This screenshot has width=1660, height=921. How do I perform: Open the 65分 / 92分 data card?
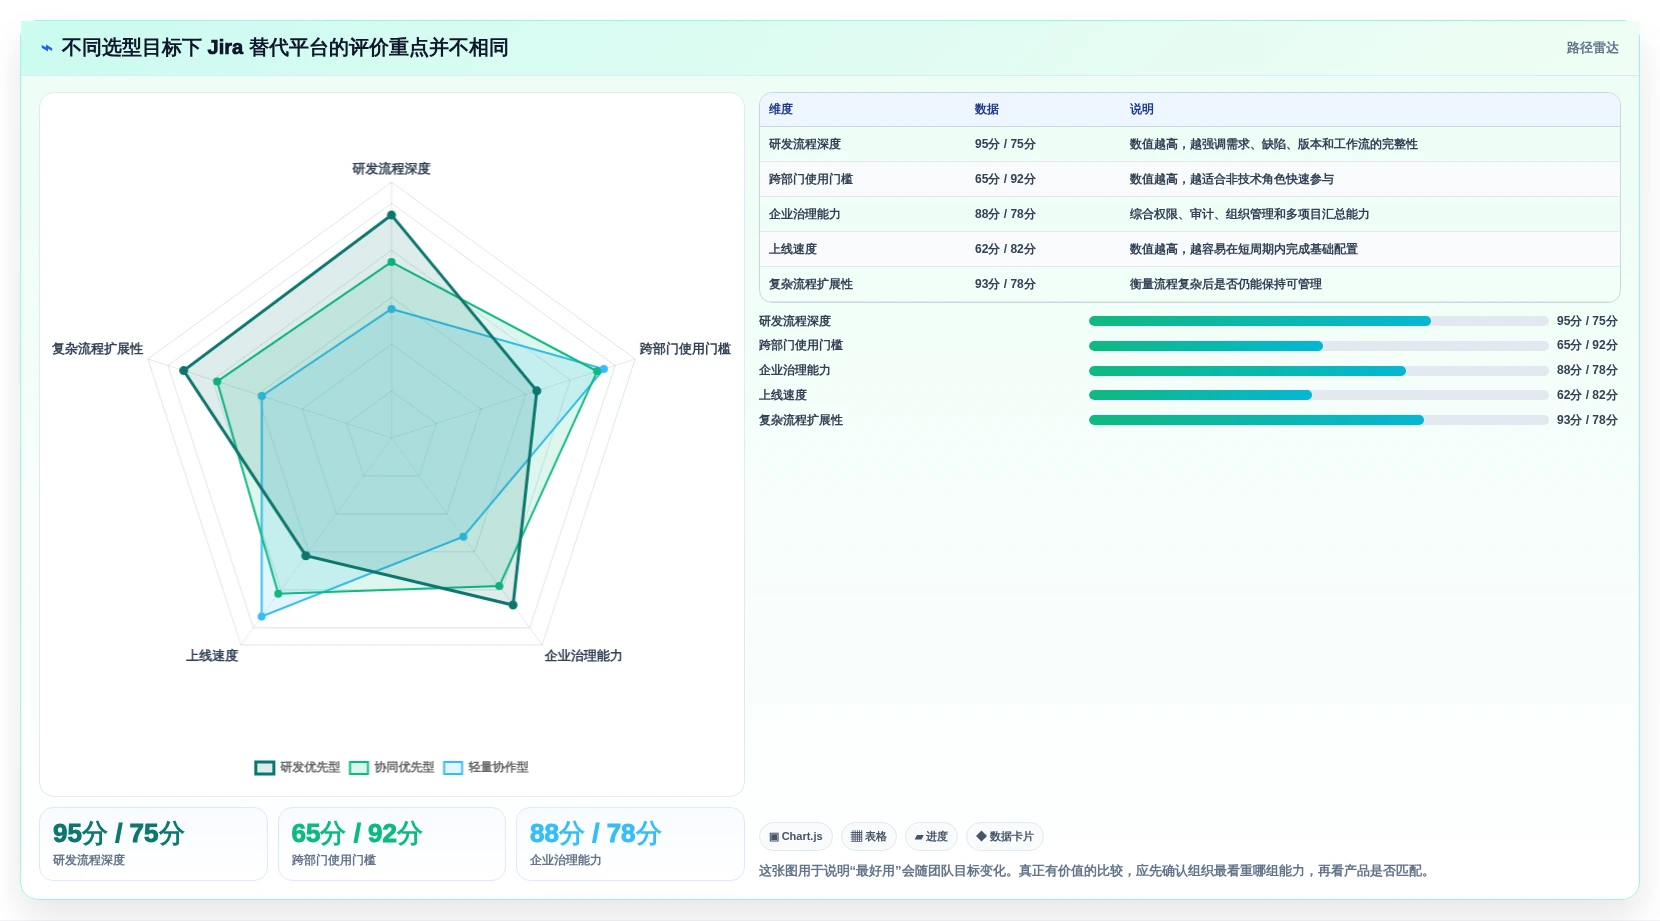point(392,844)
